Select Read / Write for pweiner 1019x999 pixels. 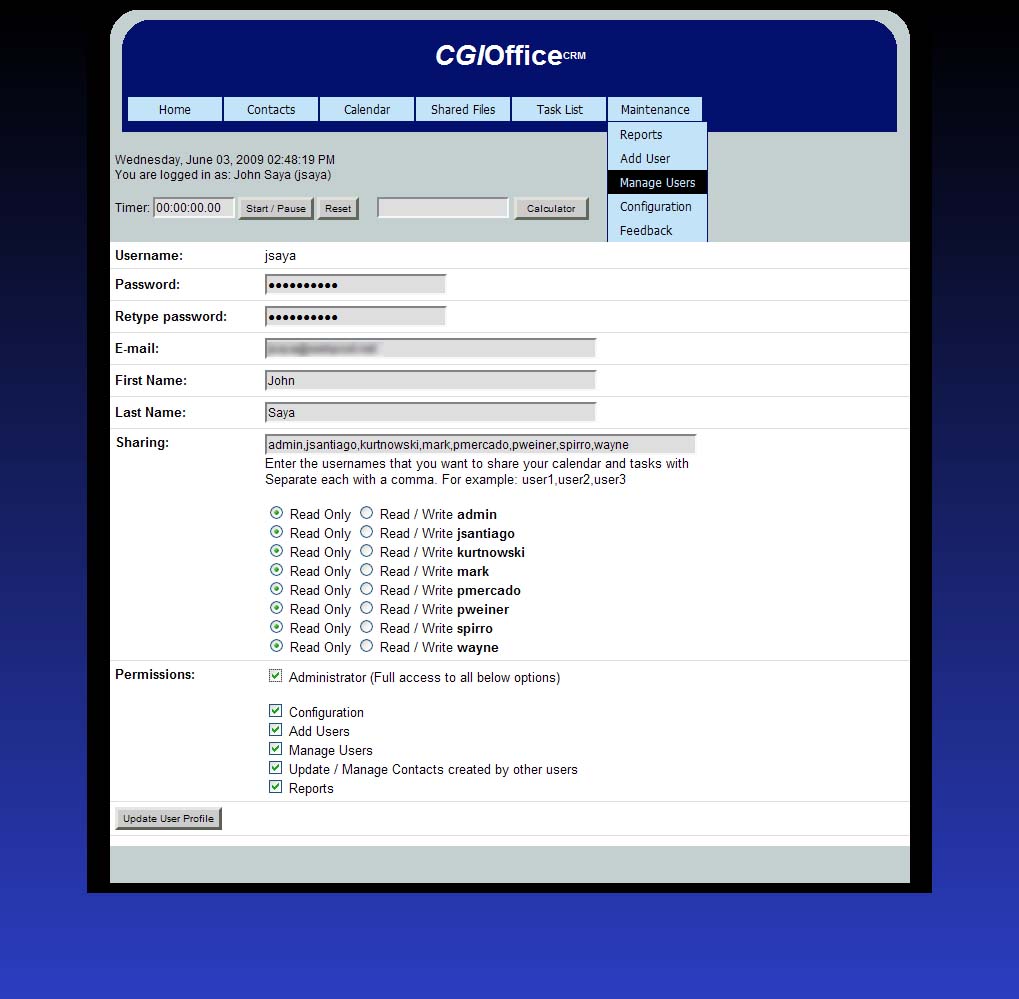tap(367, 608)
